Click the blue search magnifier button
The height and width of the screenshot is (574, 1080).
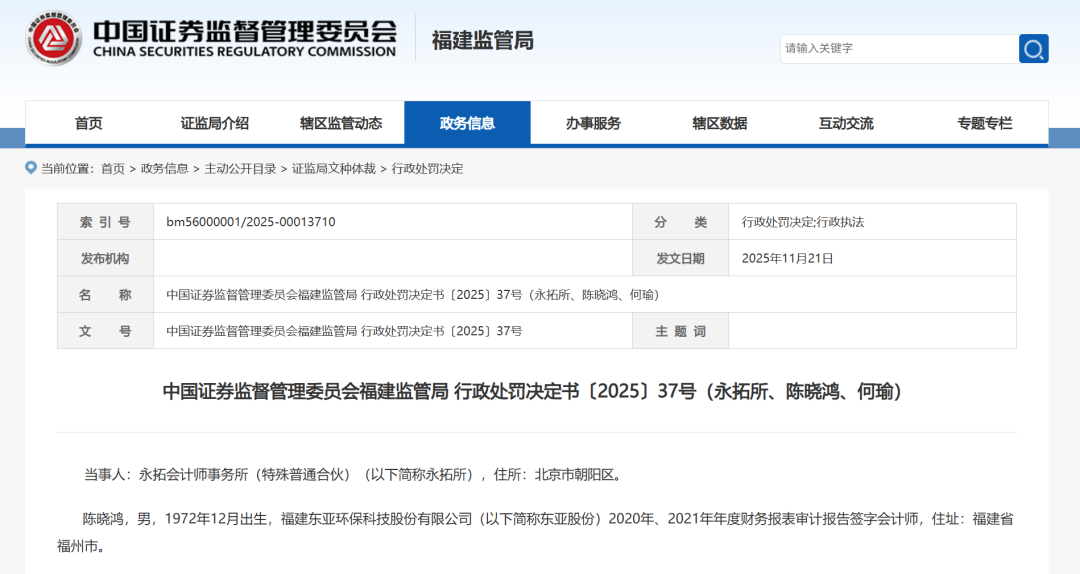(1033, 49)
